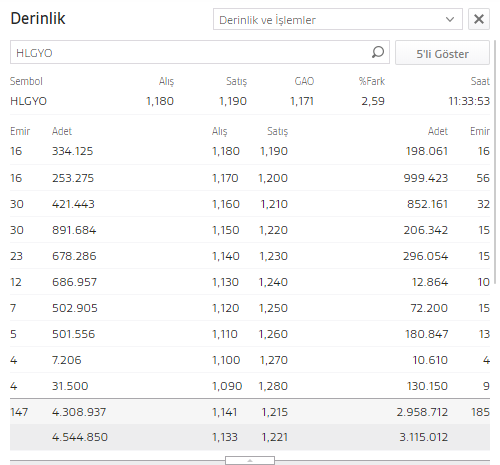Click bid price 1,140
The width and height of the screenshot is (500, 465).
click(x=226, y=256)
